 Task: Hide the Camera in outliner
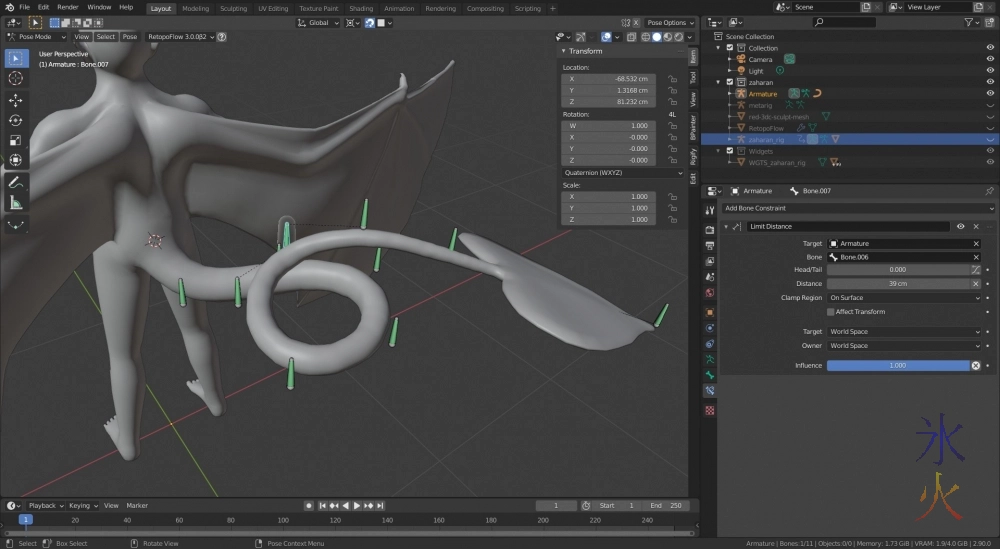990,59
